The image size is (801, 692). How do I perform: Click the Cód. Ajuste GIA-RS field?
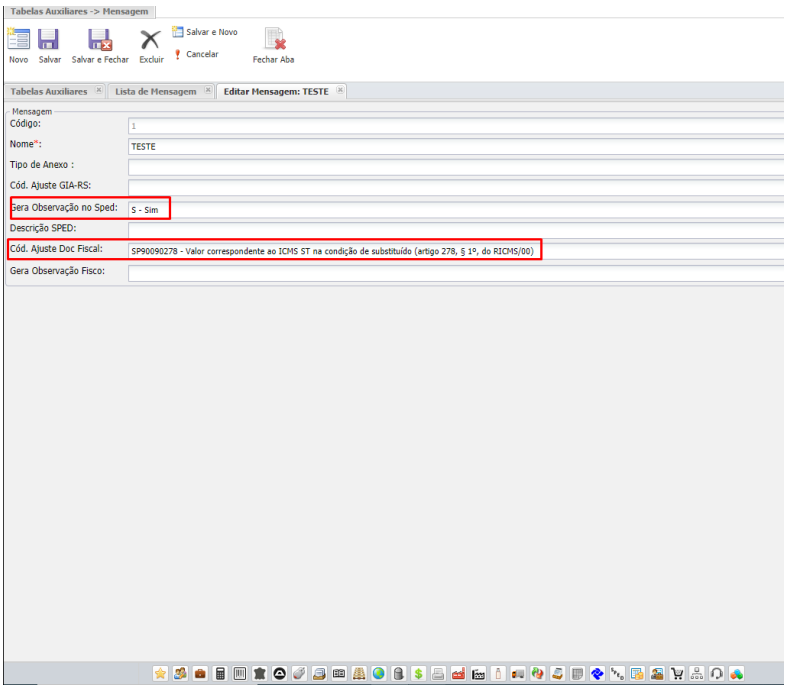pyautogui.click(x=456, y=187)
